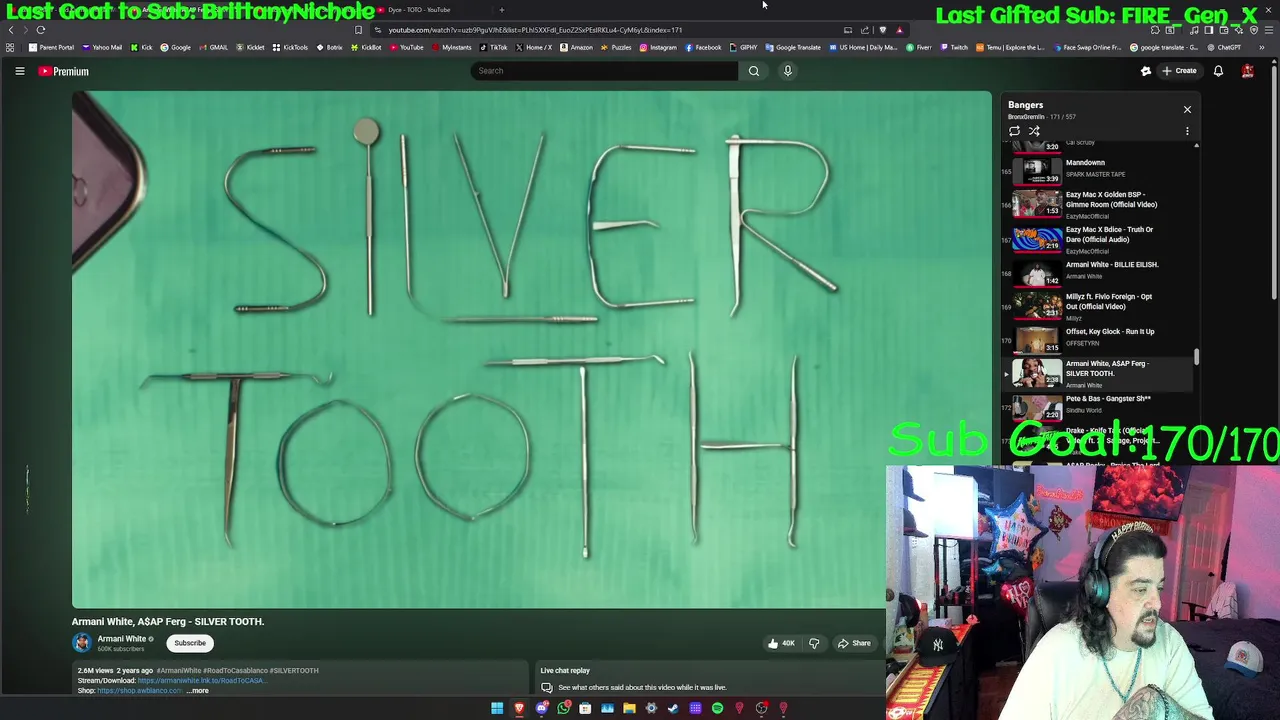Open Bangers playlist title link

1025,105
